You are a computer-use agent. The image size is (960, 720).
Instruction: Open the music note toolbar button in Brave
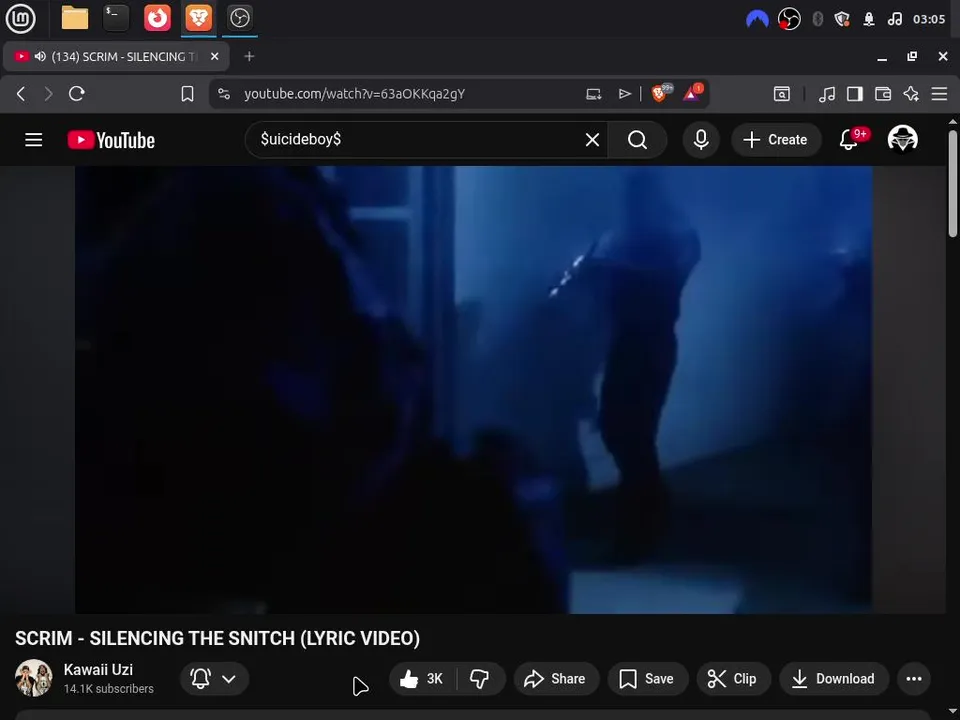[x=827, y=94]
